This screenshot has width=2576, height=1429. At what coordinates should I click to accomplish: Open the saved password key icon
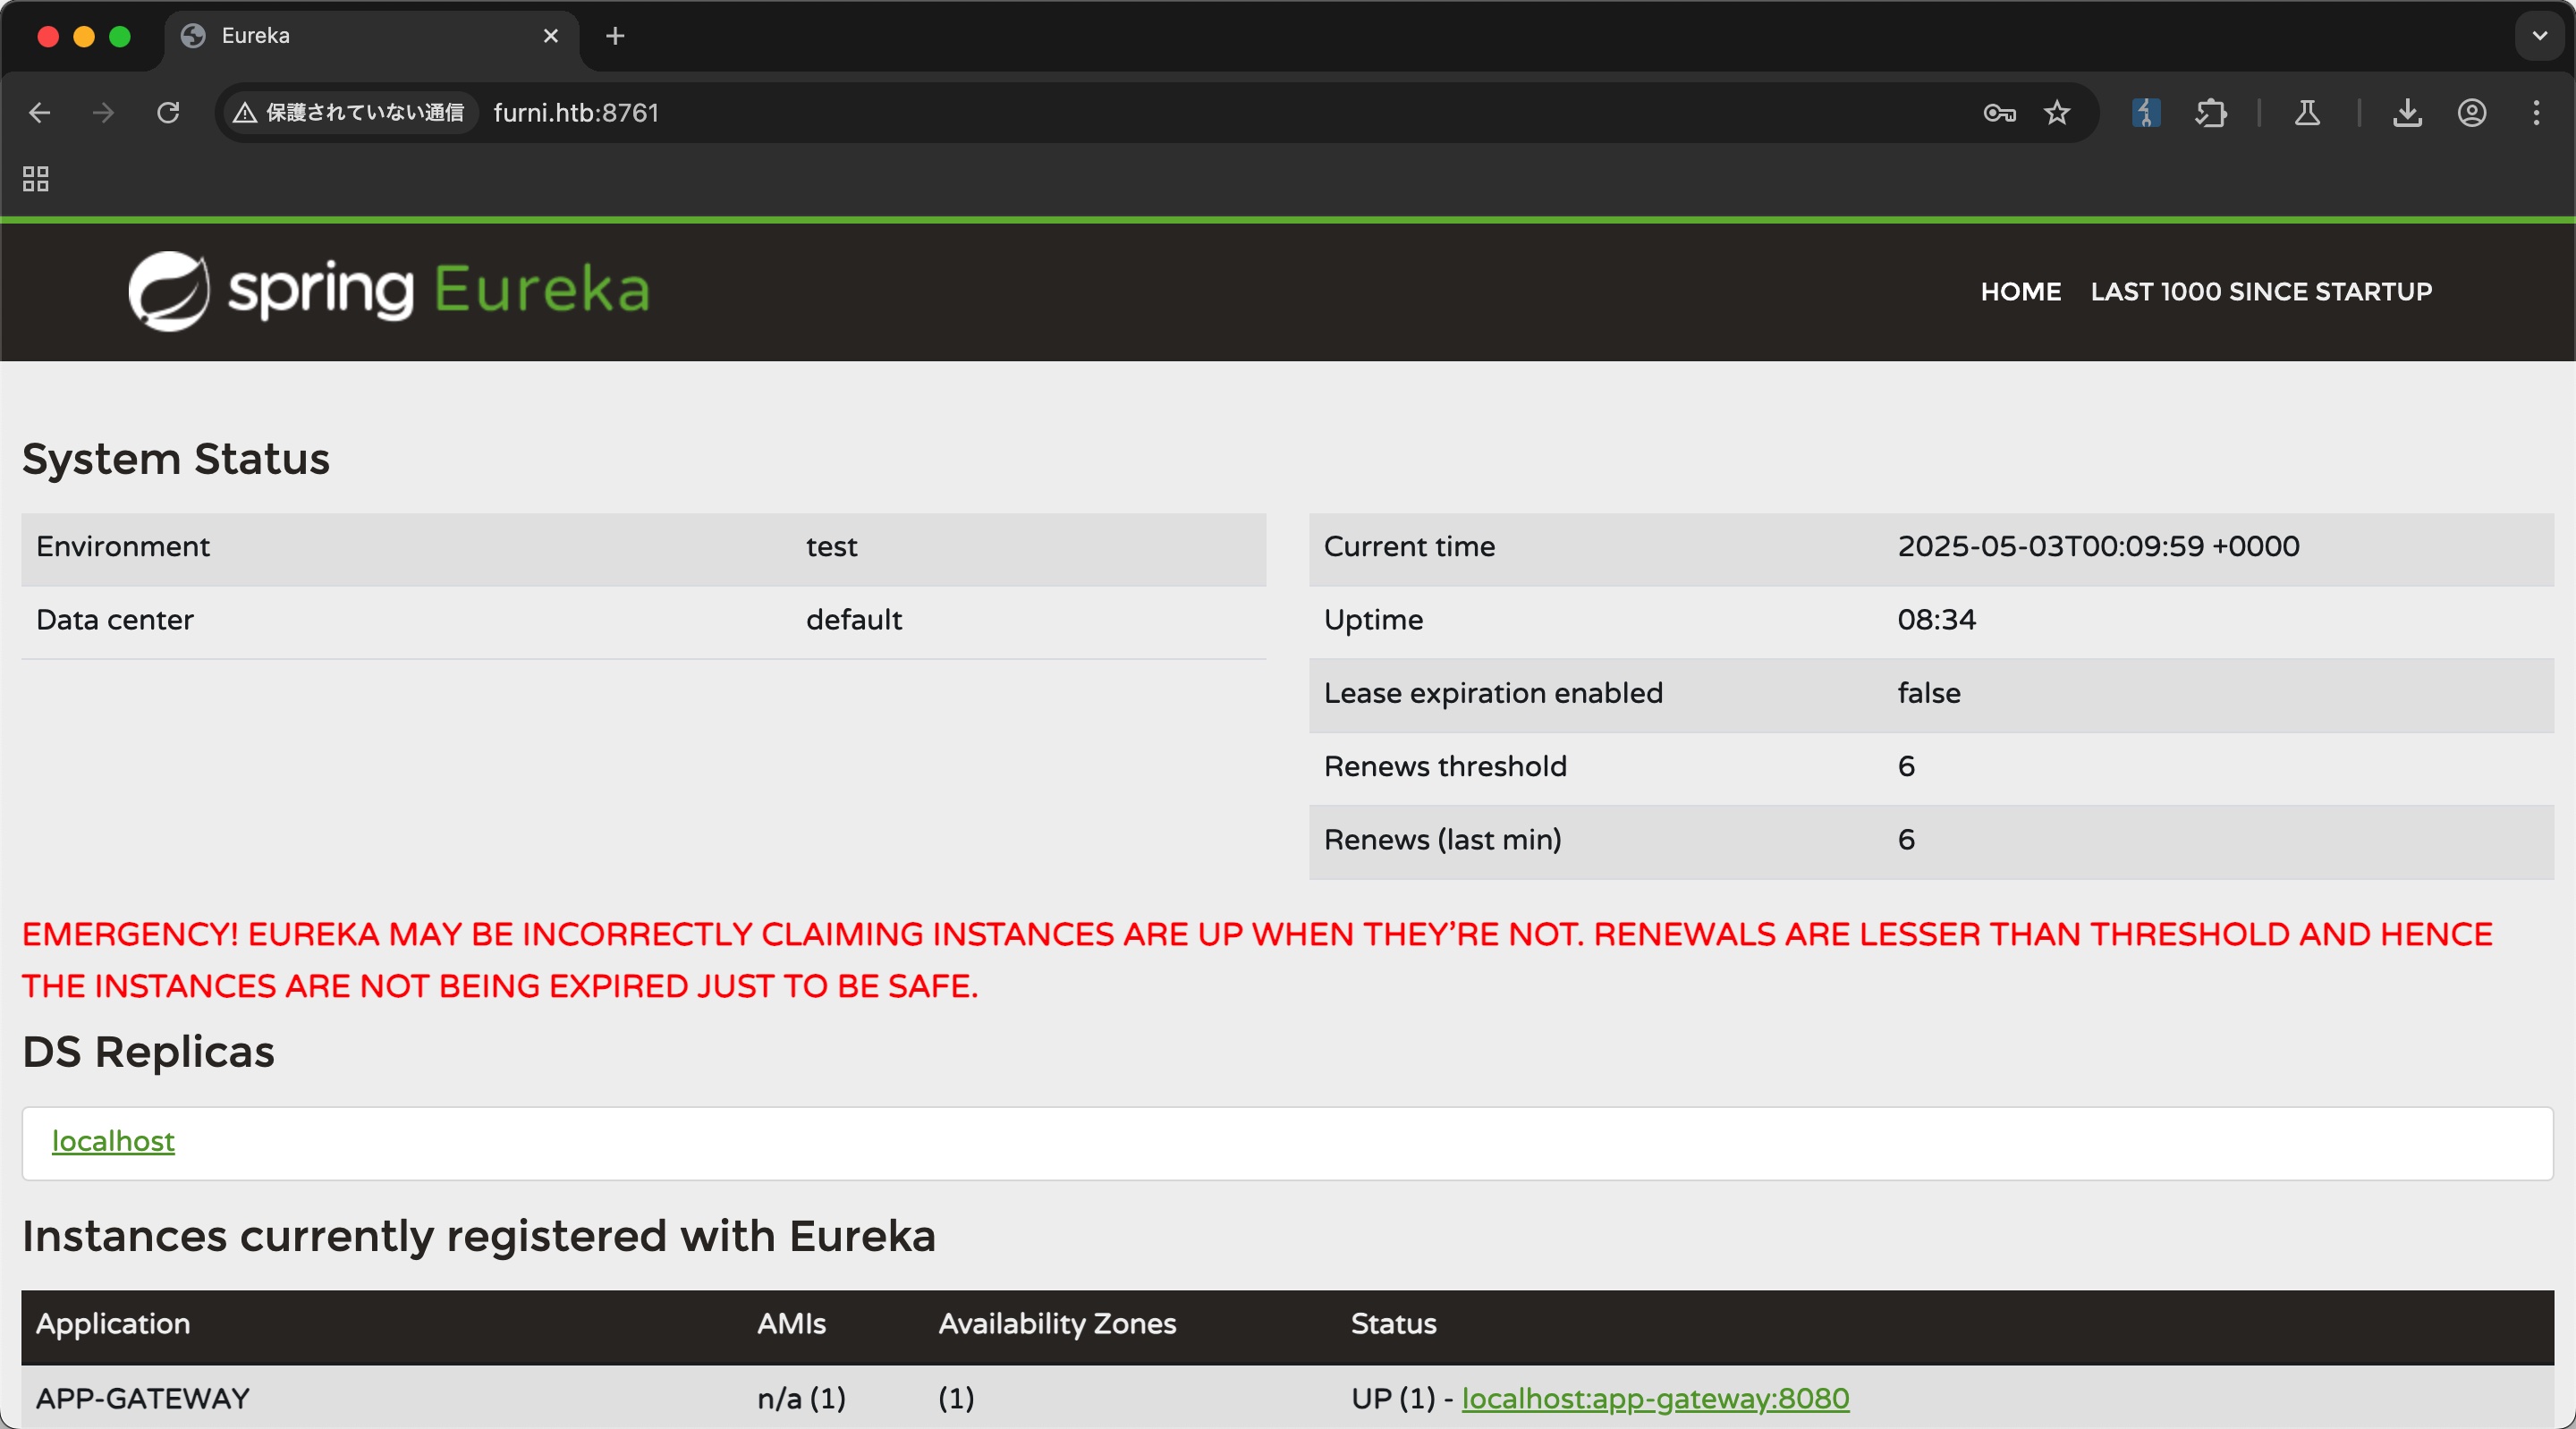tap(1998, 113)
